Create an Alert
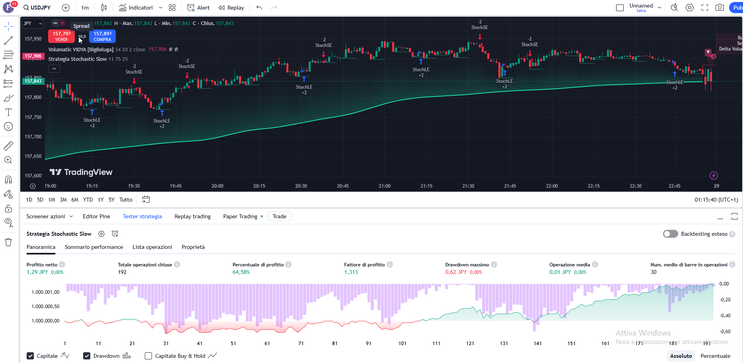 [198, 8]
